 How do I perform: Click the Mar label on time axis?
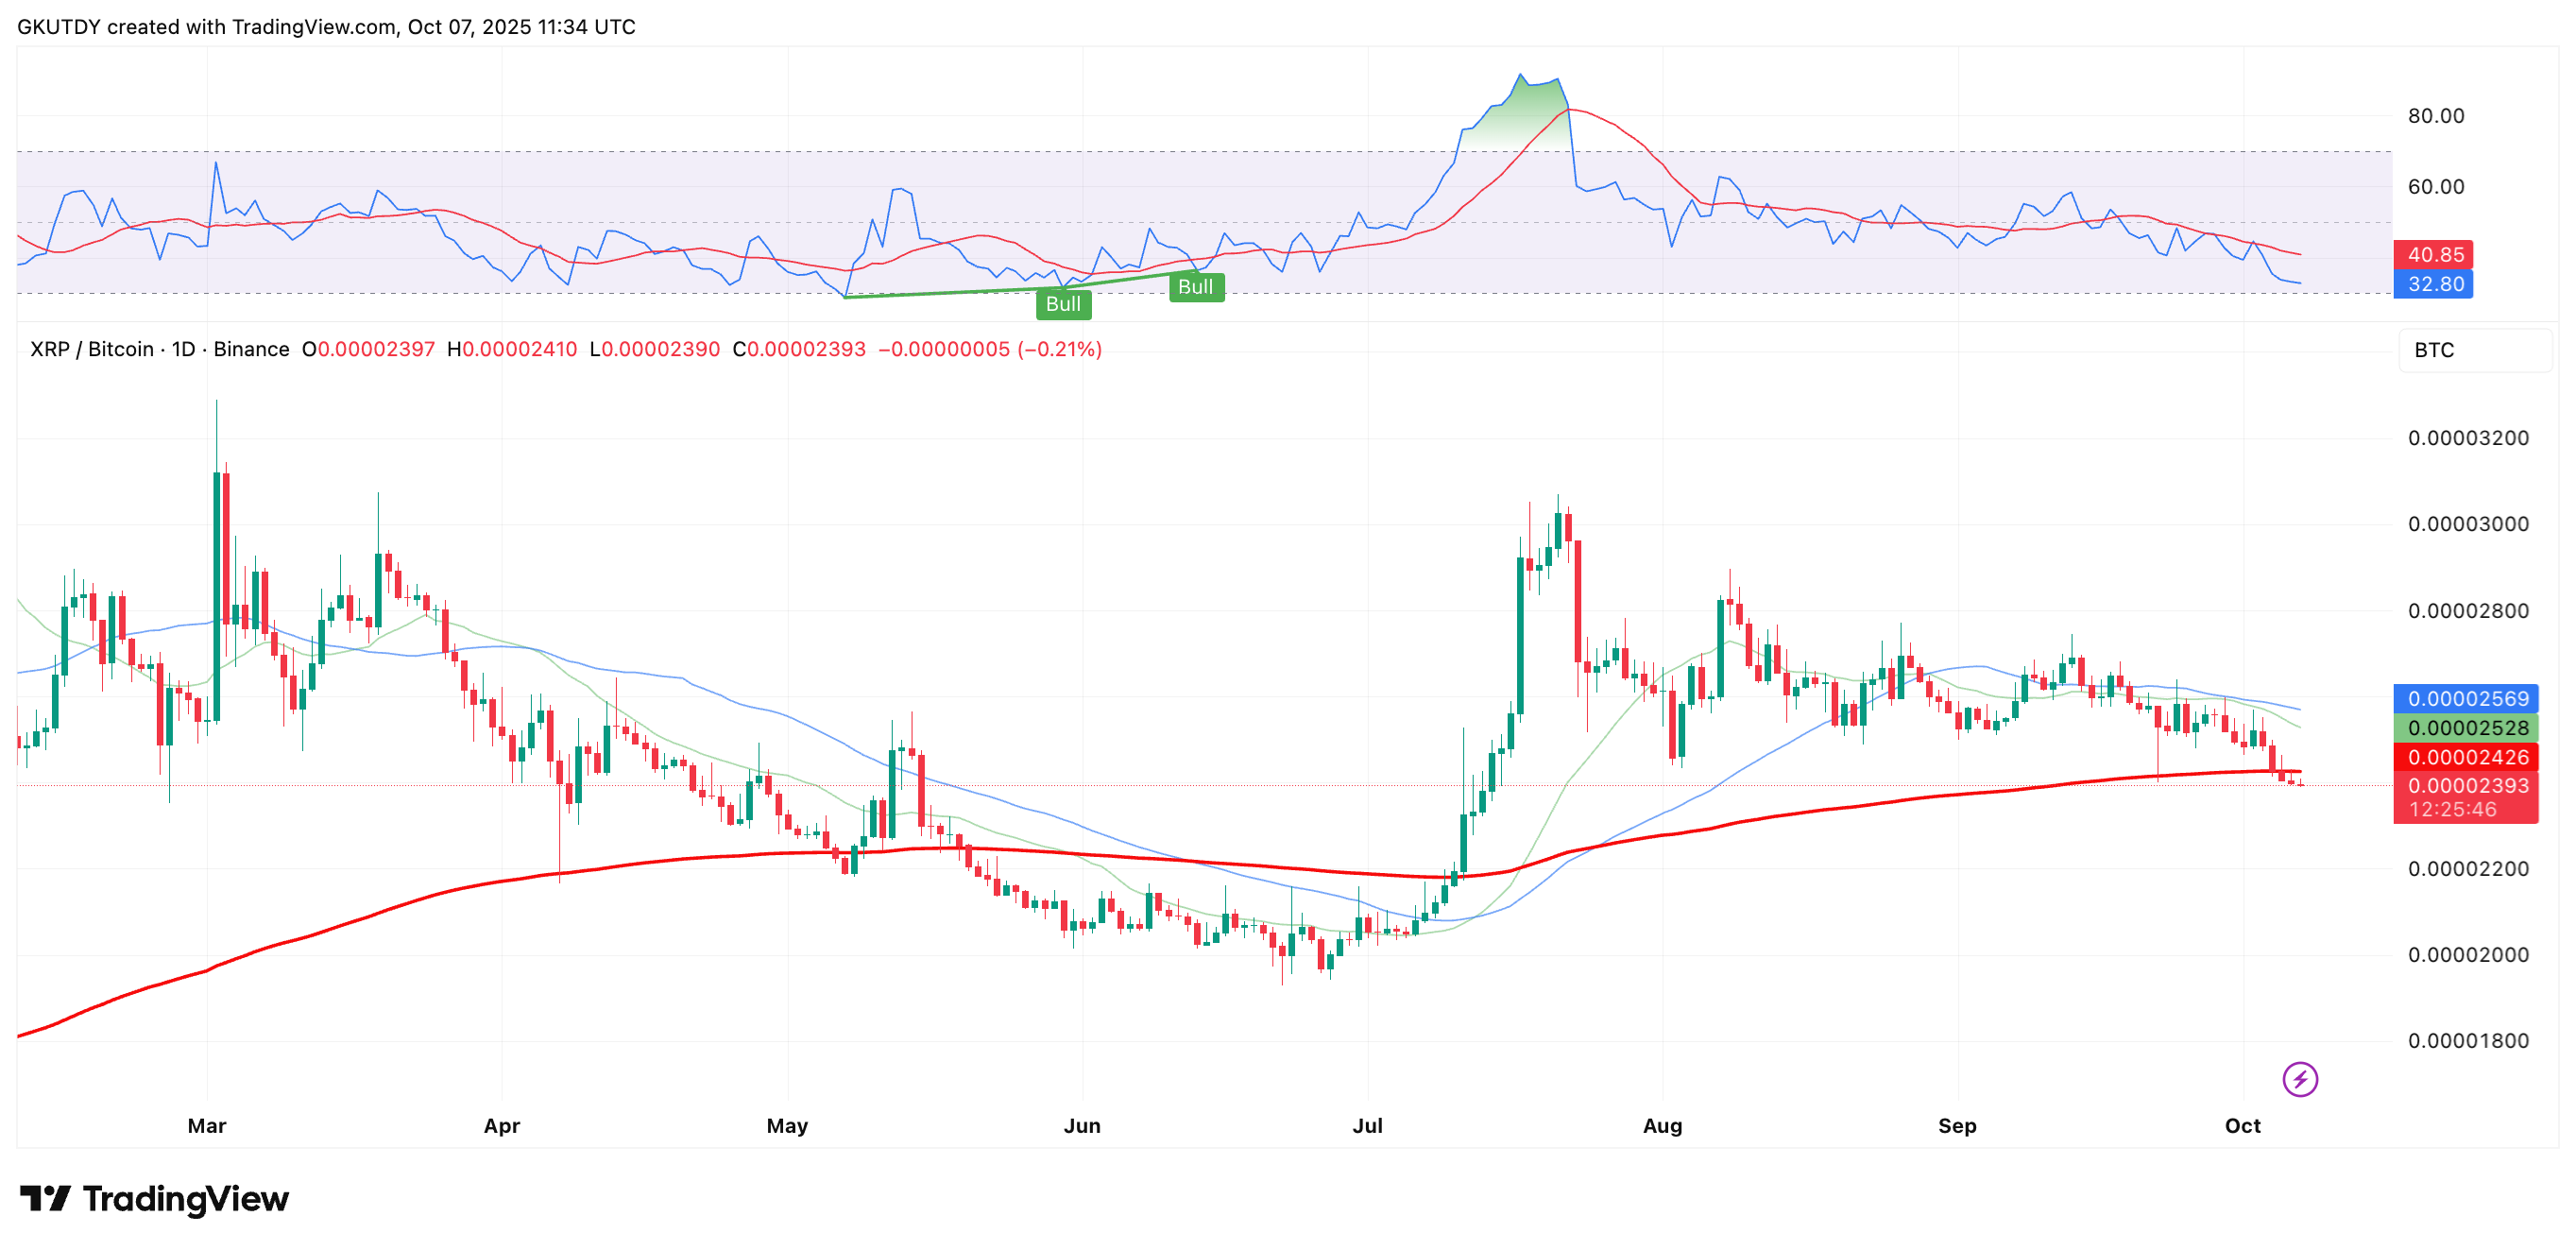pyautogui.click(x=207, y=1125)
